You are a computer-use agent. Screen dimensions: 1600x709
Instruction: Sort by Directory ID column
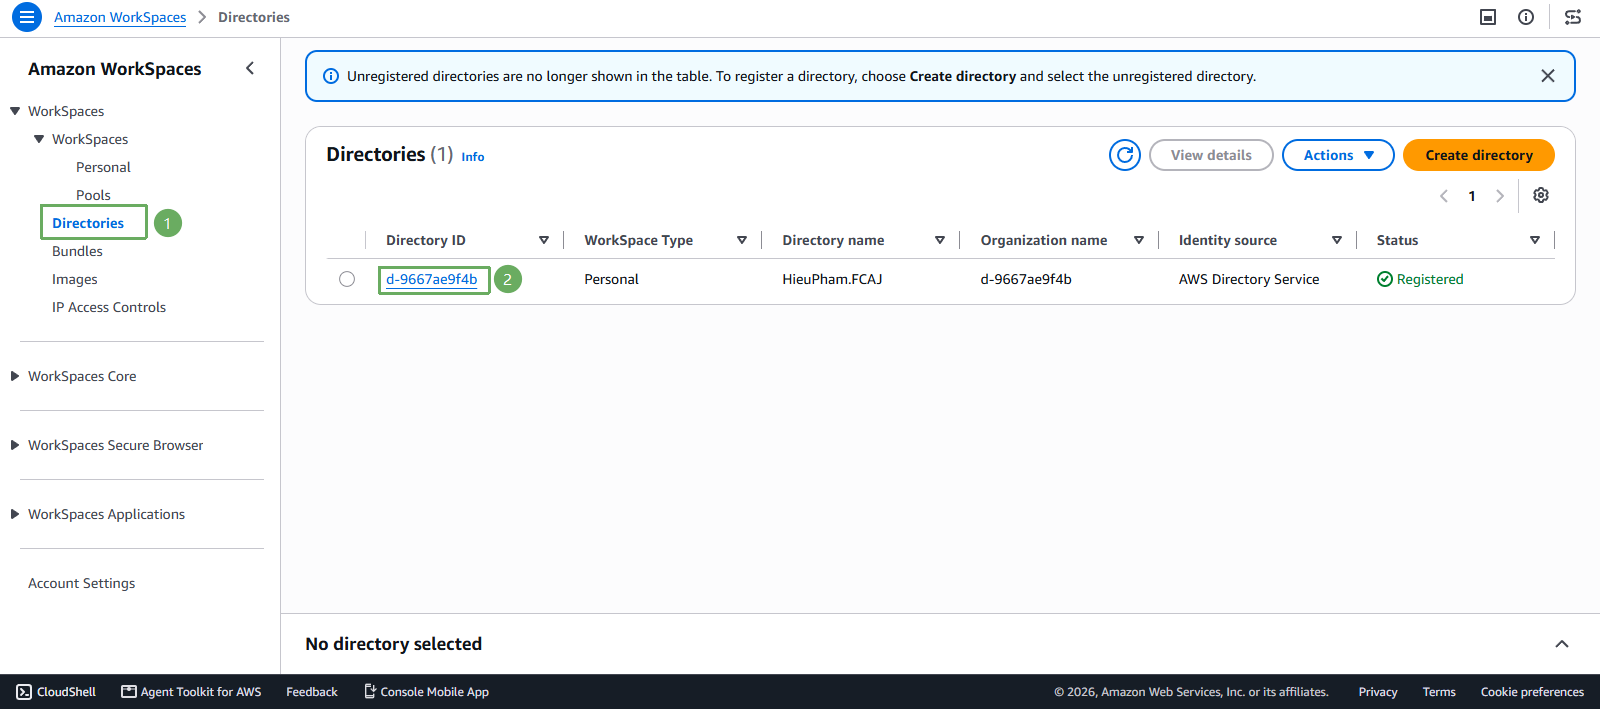[x=544, y=240]
